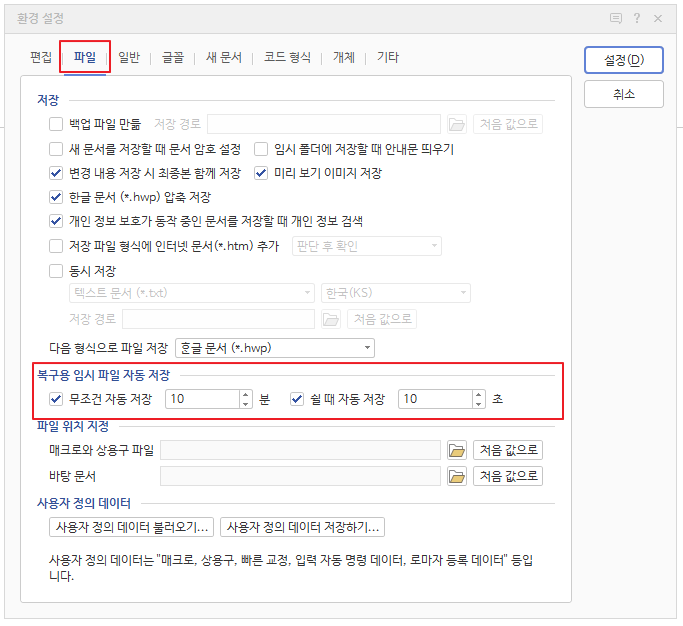
Task: Select the 파일 tab
Action: [x=85, y=57]
